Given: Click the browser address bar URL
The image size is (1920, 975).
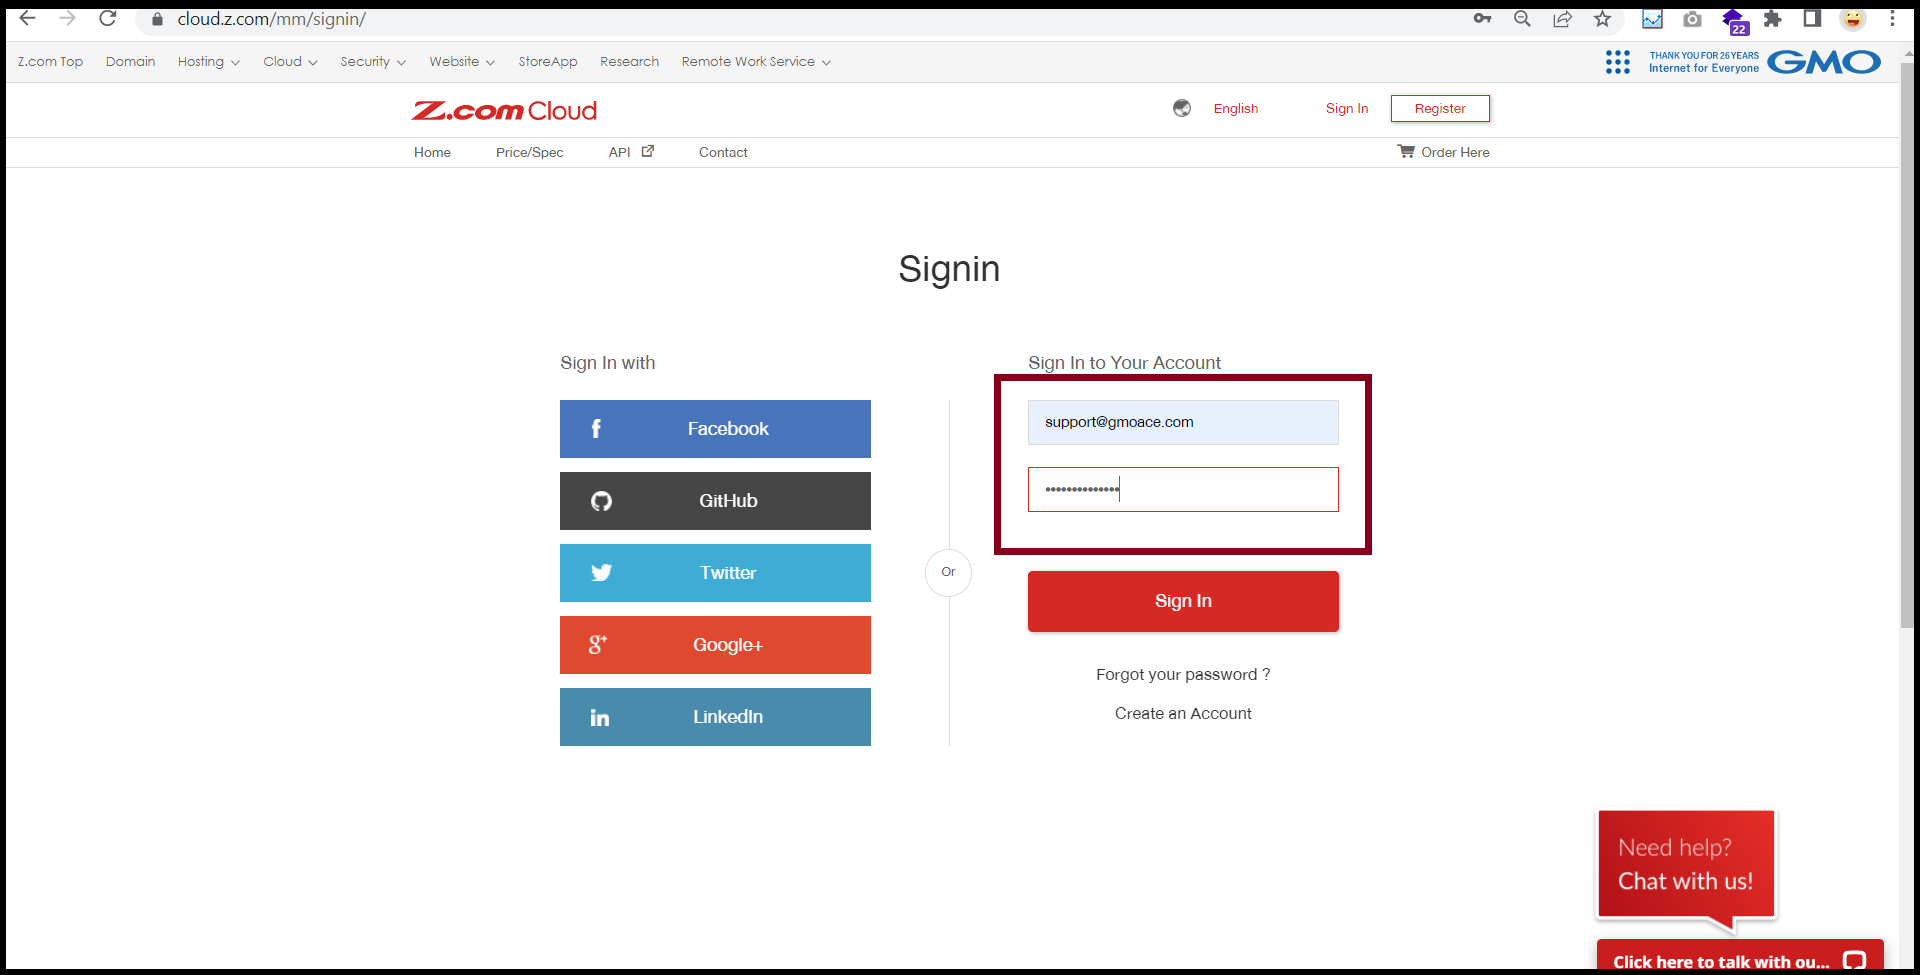Looking at the screenshot, I should [x=272, y=19].
